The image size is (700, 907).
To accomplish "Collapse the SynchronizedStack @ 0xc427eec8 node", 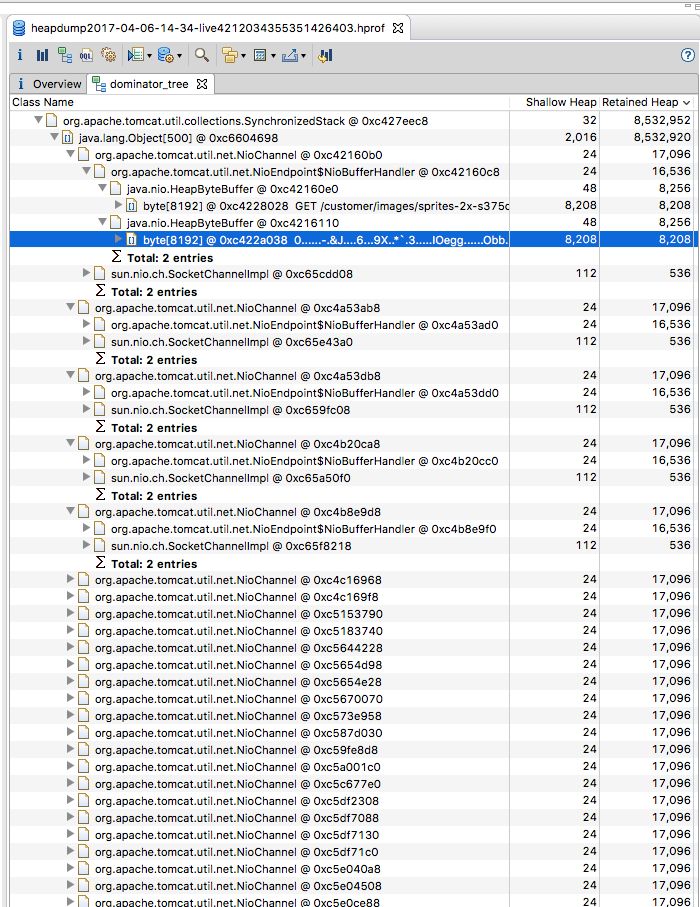I will [38, 120].
